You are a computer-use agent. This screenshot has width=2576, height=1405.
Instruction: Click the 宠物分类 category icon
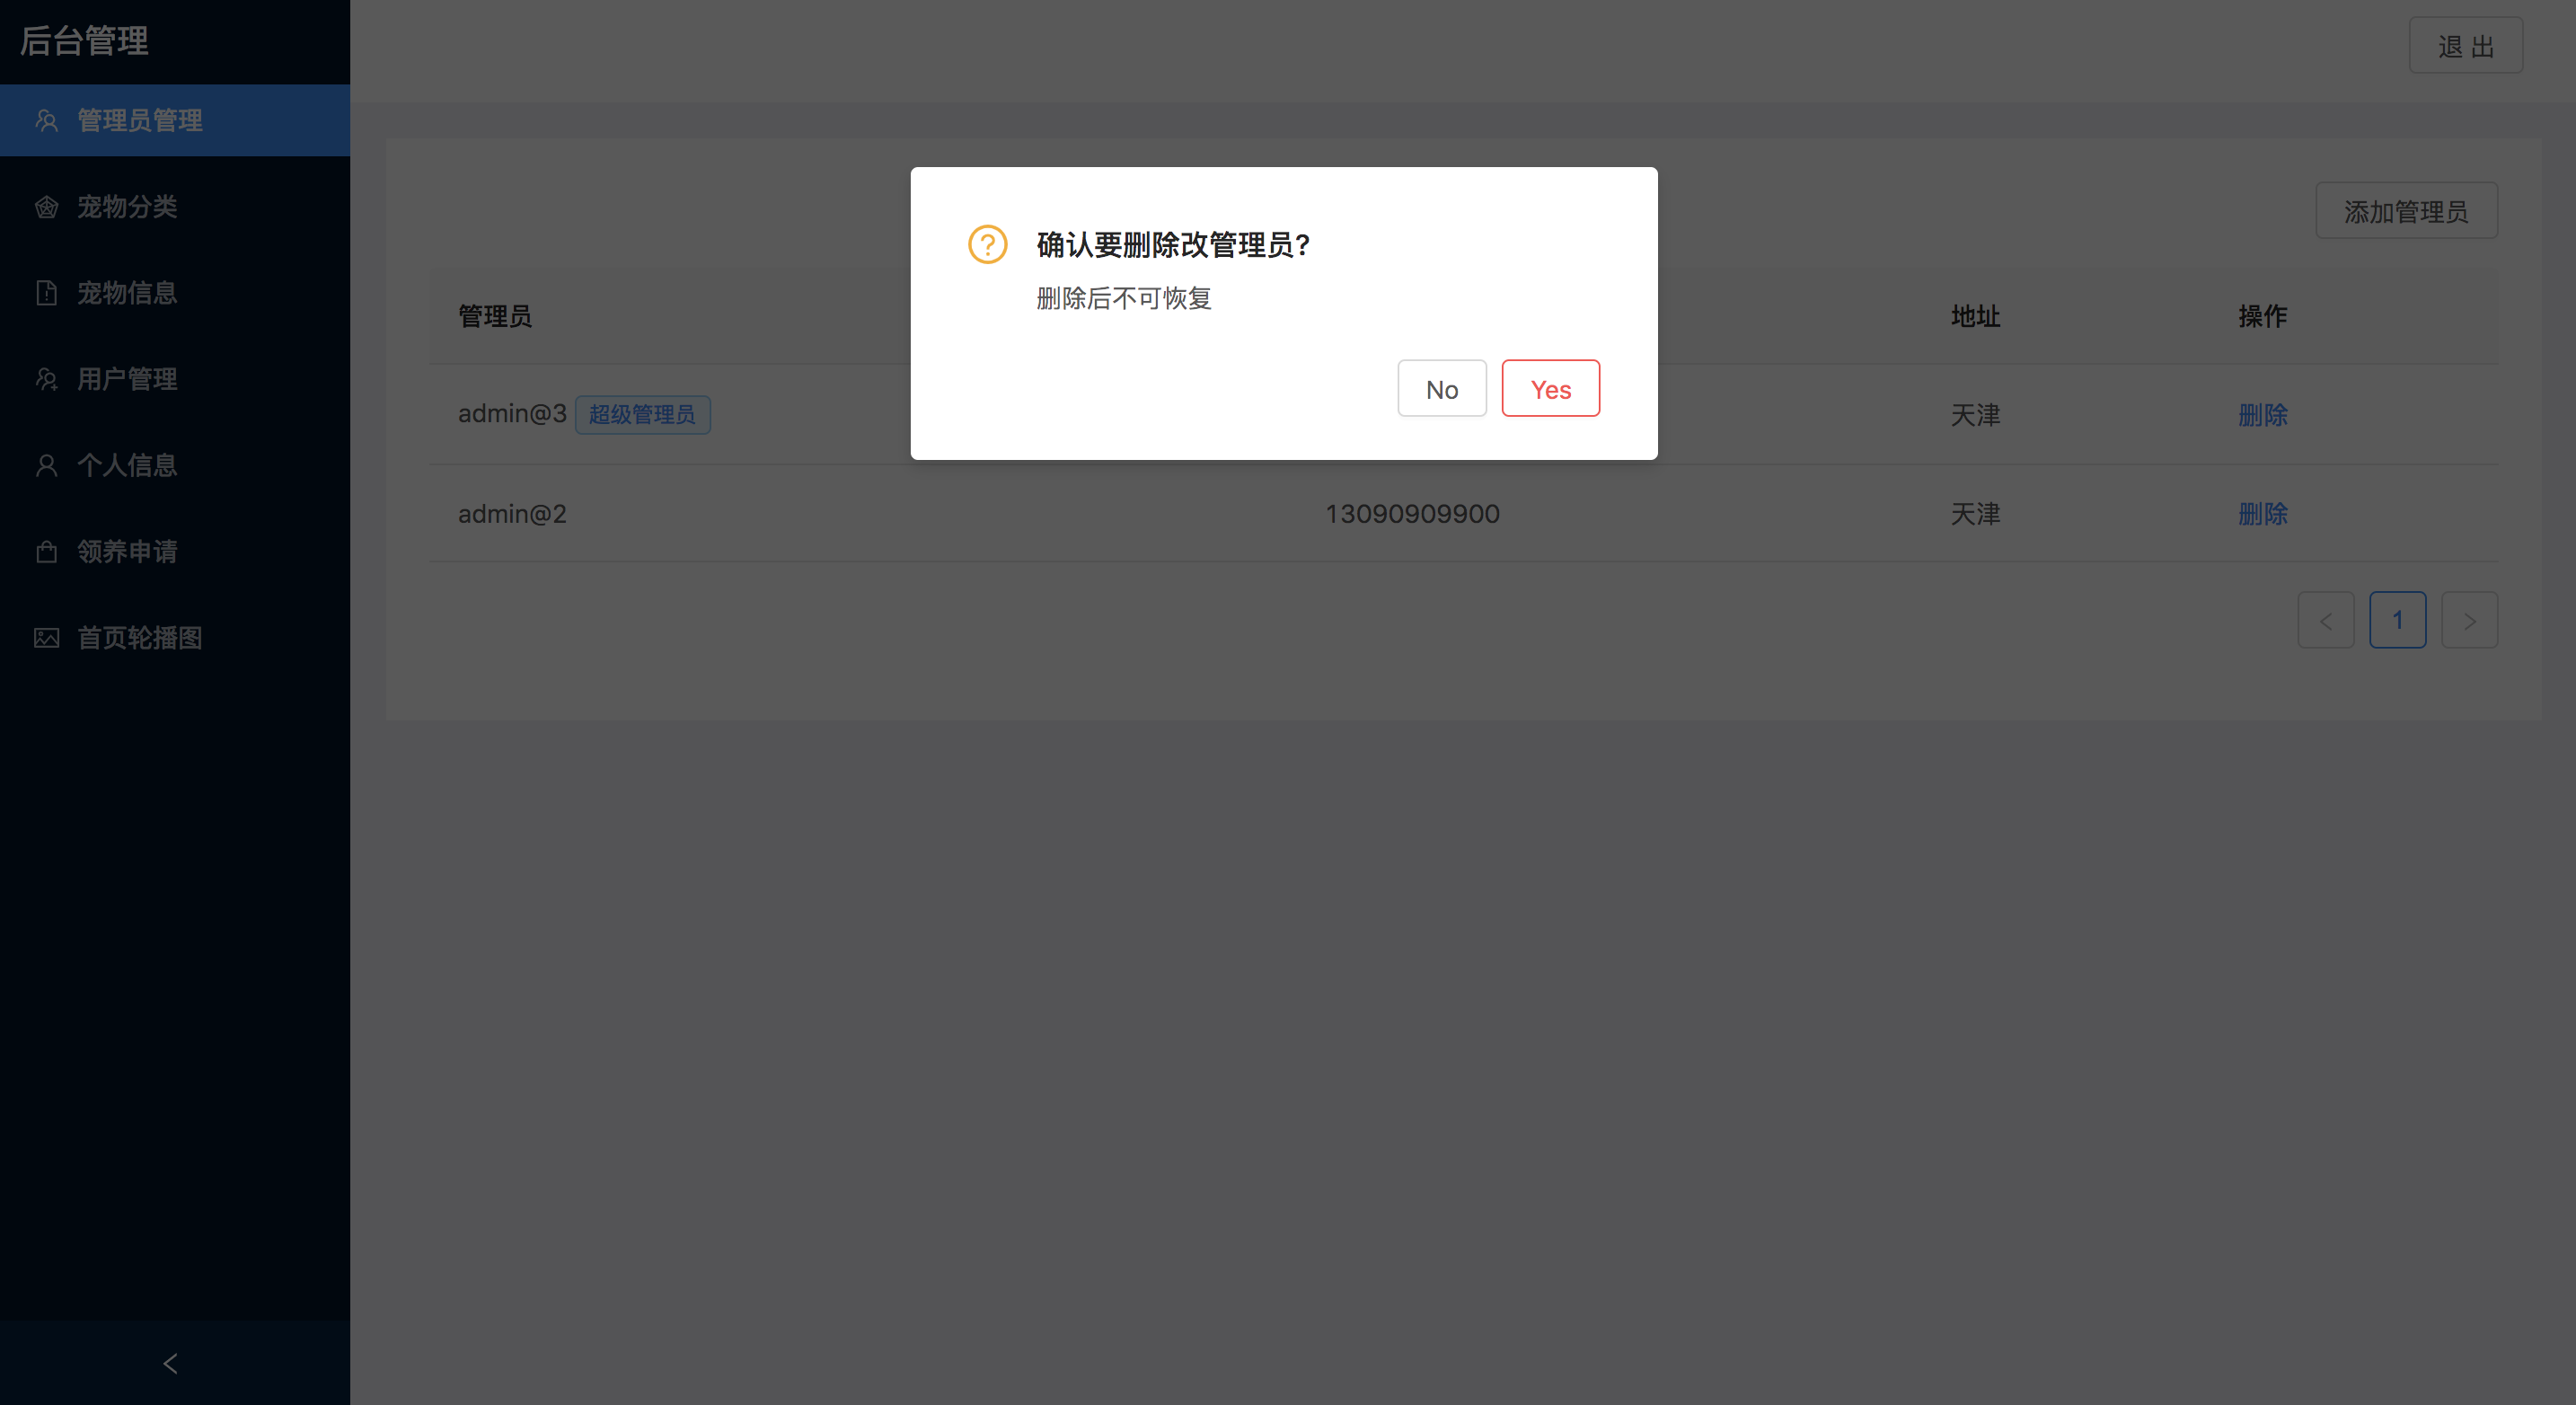46,207
